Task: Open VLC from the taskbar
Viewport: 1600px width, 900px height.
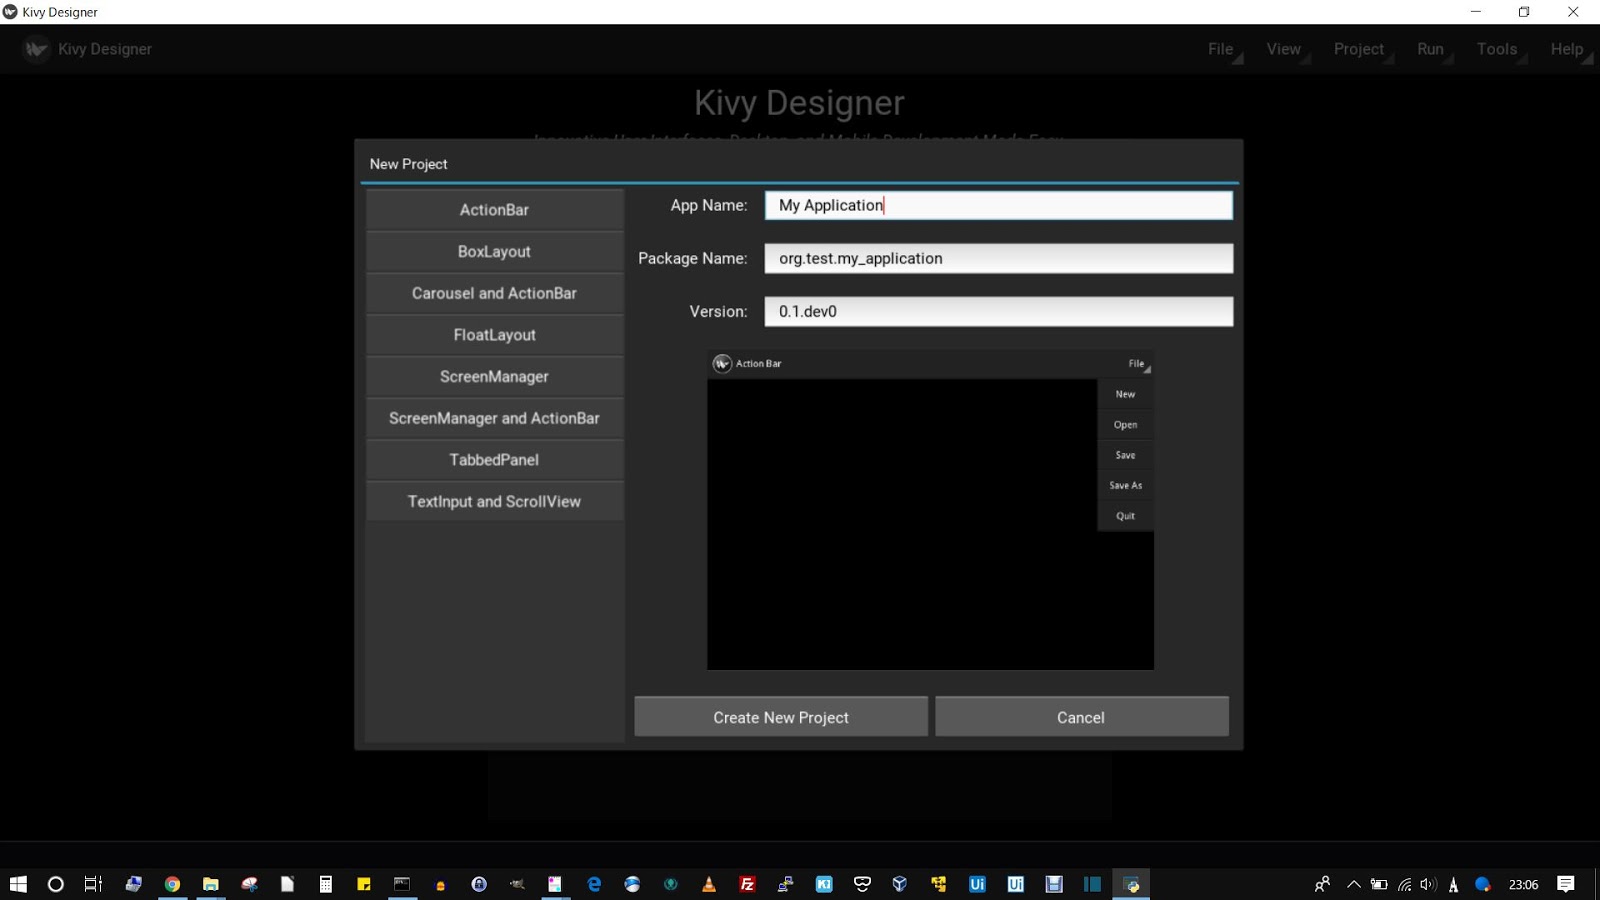Action: [708, 884]
